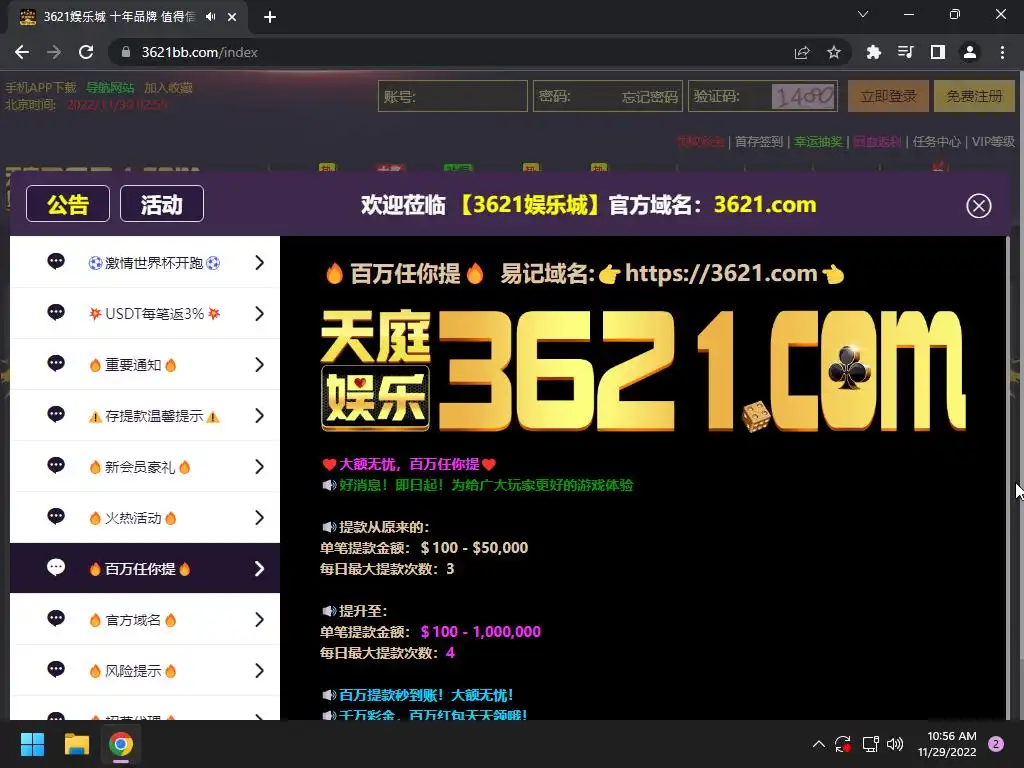Toggle the browser side panel icon
1024x768 pixels.
(938, 52)
